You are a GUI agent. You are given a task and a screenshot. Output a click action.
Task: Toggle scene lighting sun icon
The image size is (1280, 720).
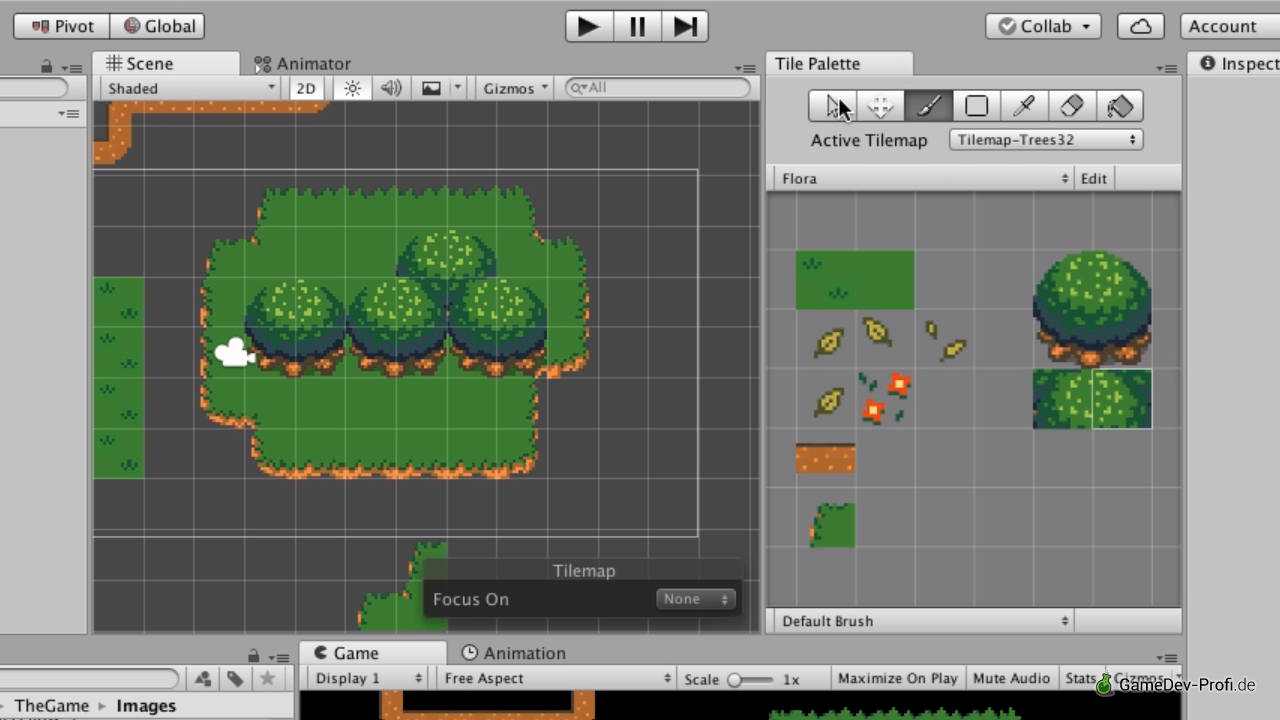click(x=352, y=88)
